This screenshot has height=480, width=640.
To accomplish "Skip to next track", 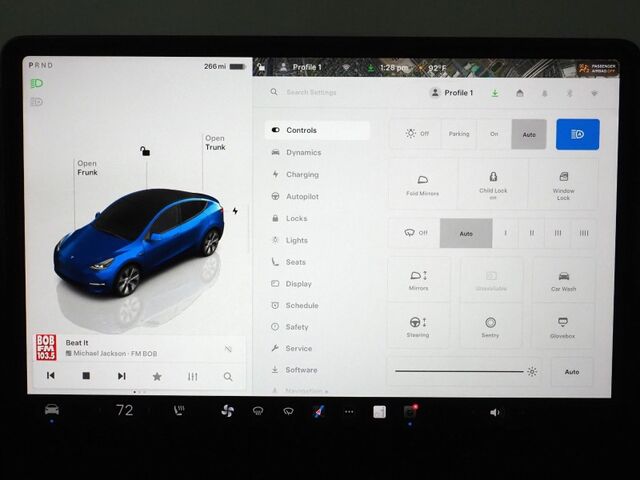I will point(121,376).
